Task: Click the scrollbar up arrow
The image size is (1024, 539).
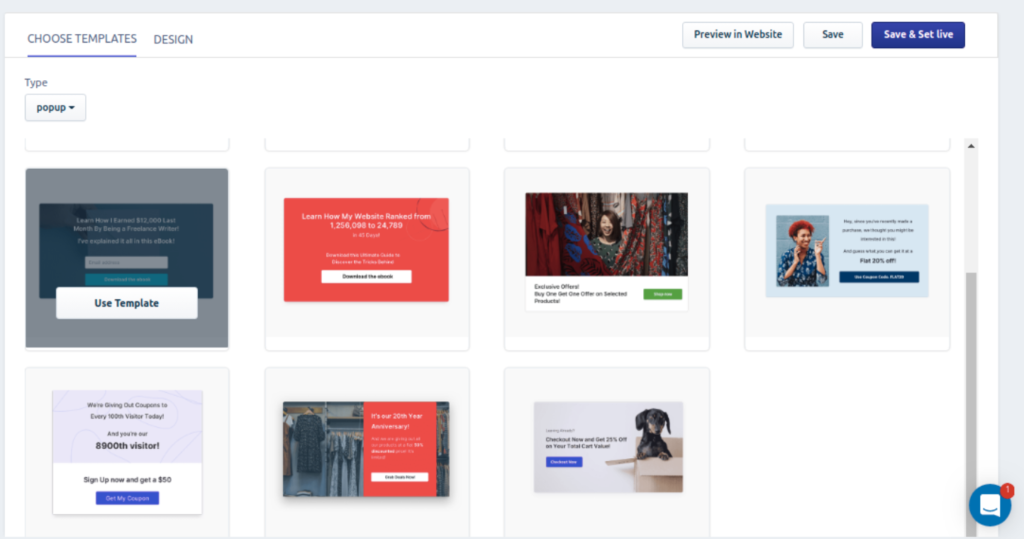Action: pos(971,146)
